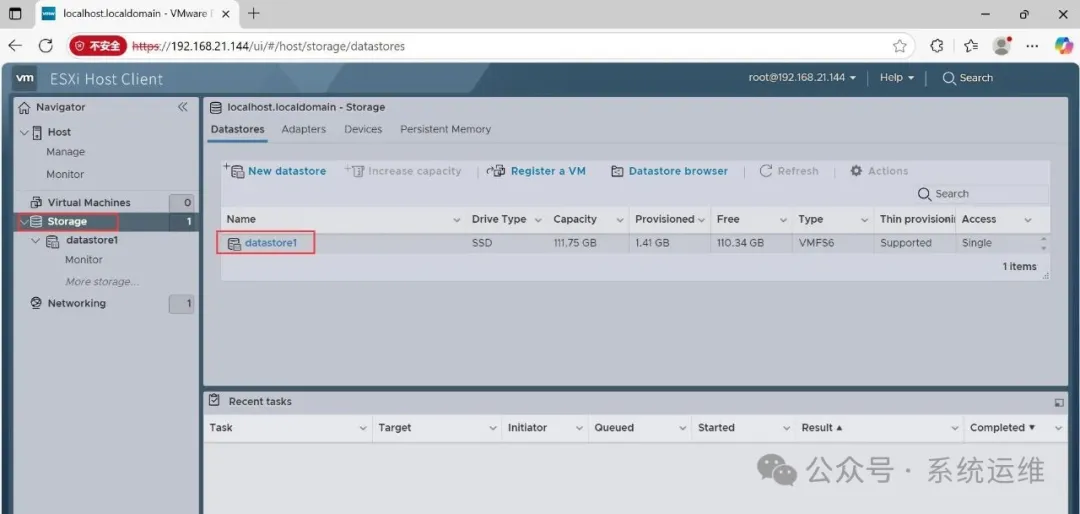Open root@192.168.21.144 user dropdown

(x=802, y=77)
